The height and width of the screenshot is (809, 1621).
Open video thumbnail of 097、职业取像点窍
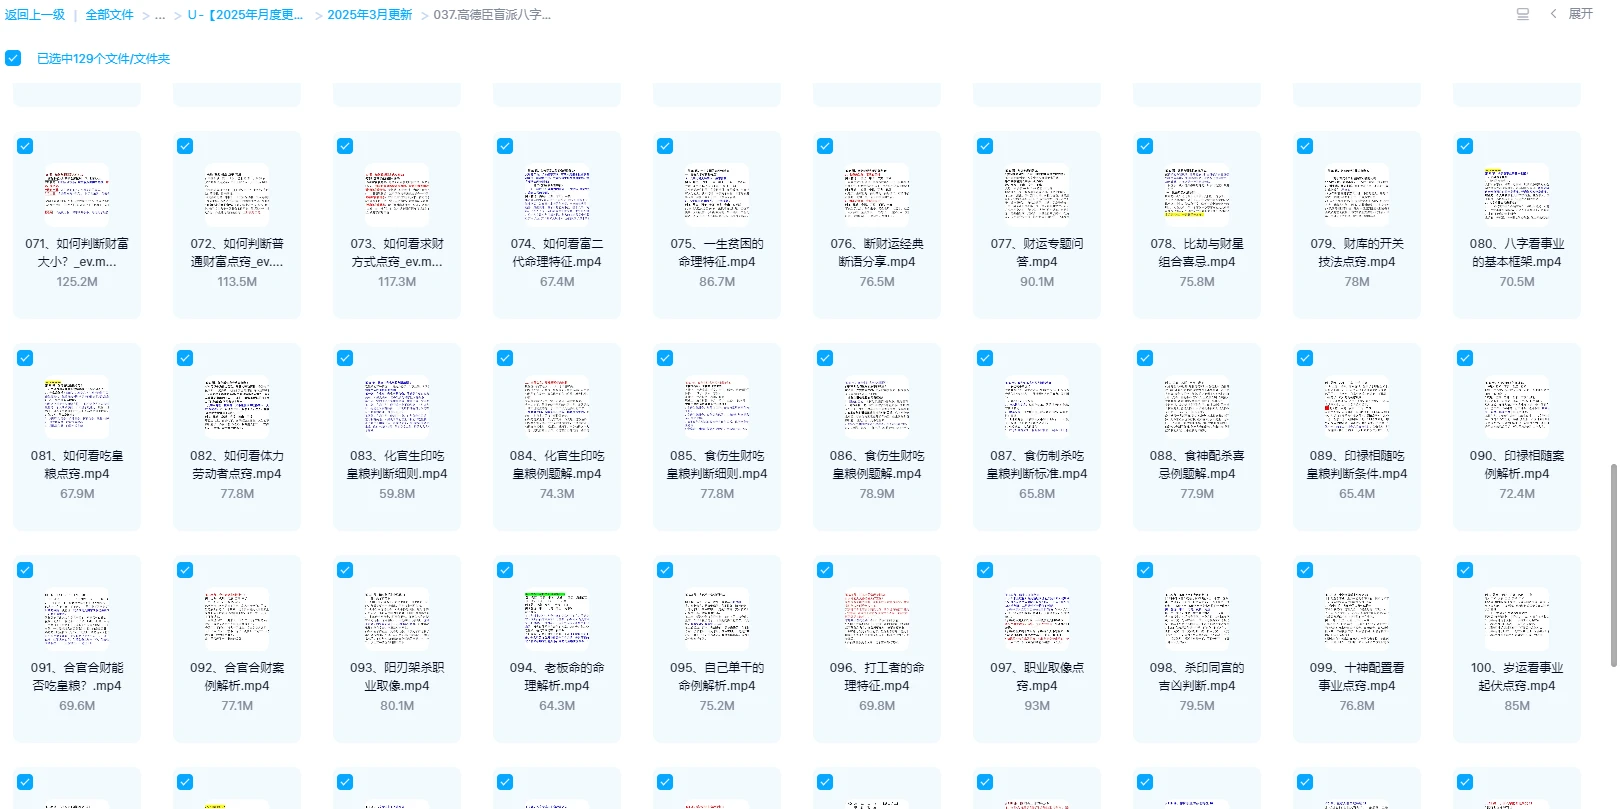(1037, 617)
